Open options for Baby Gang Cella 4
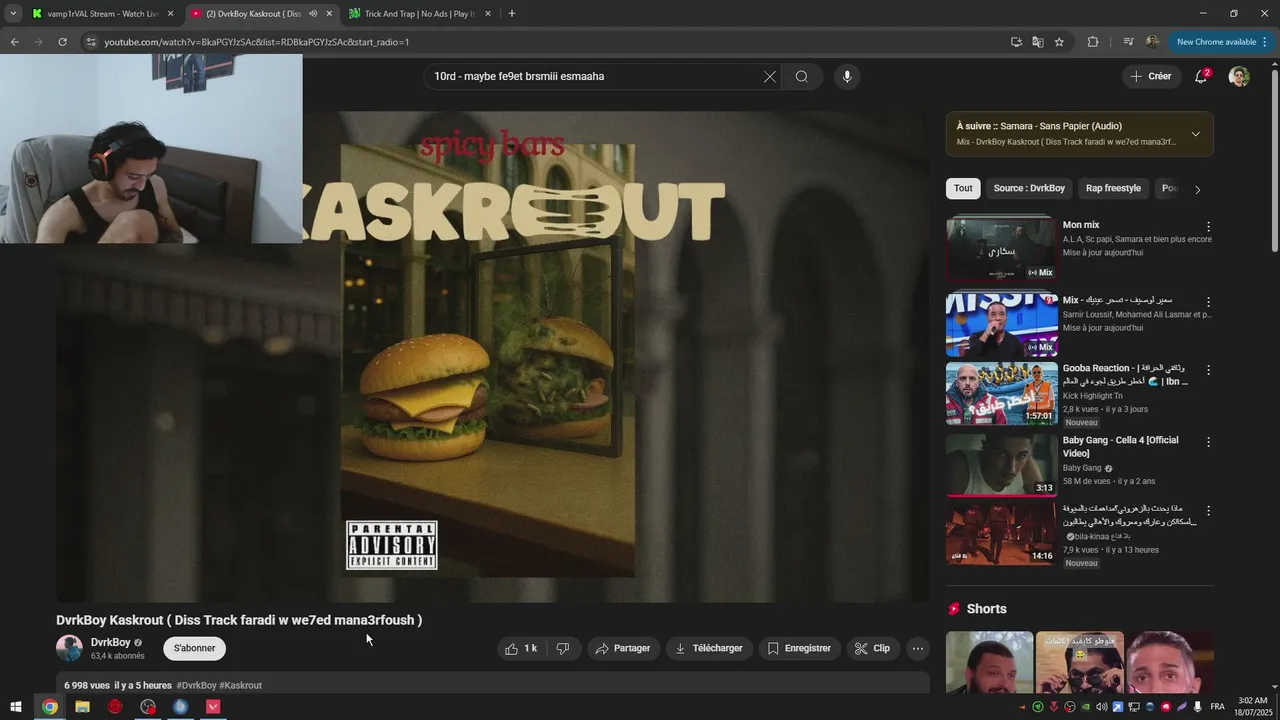This screenshot has height=720, width=1280. 1208,442
